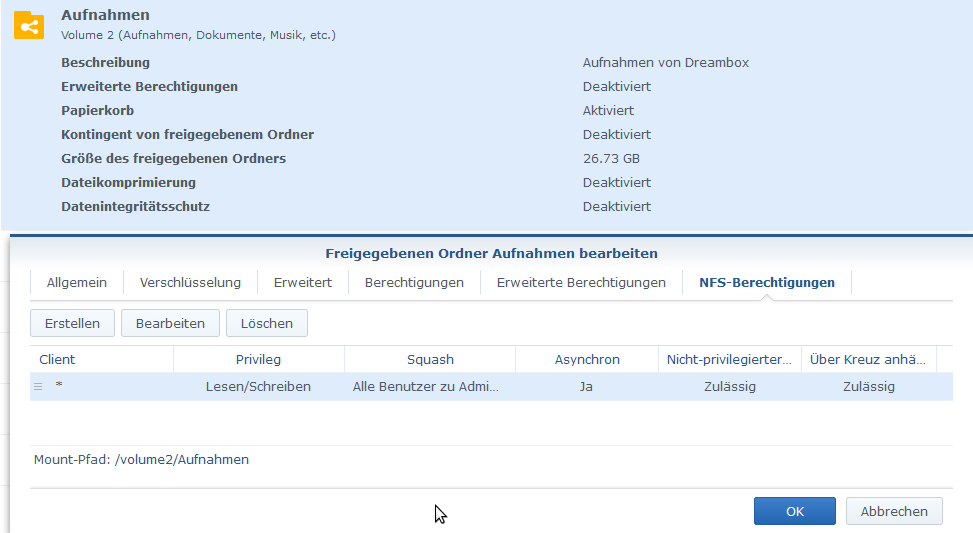Select the Lesen/Schreiben cell in the NFS rule row
Viewport: 973px width, 533px height.
point(258,387)
